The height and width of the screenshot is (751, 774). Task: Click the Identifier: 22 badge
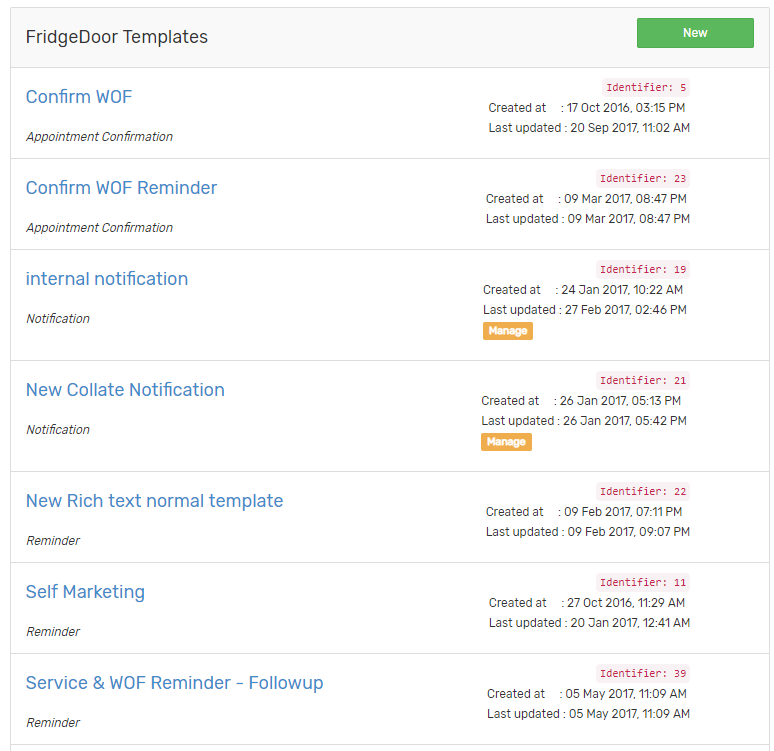pyautogui.click(x=643, y=492)
